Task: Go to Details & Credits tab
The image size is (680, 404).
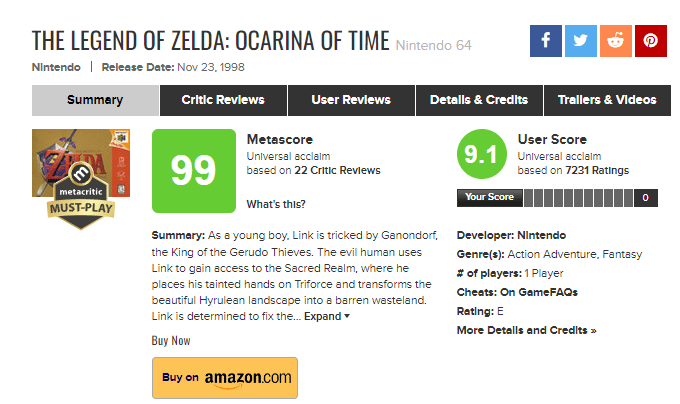Action: pyautogui.click(x=479, y=100)
